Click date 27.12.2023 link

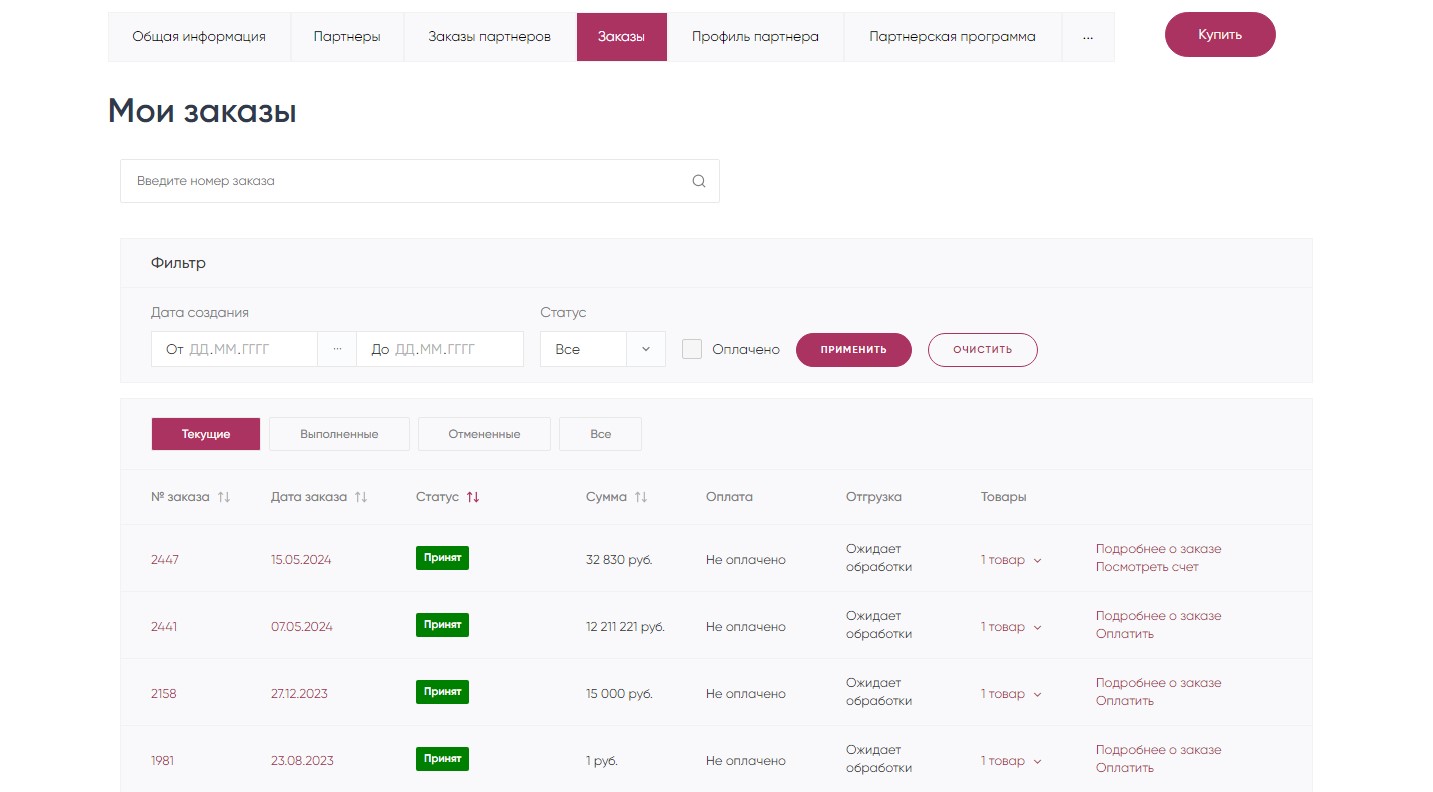(299, 694)
